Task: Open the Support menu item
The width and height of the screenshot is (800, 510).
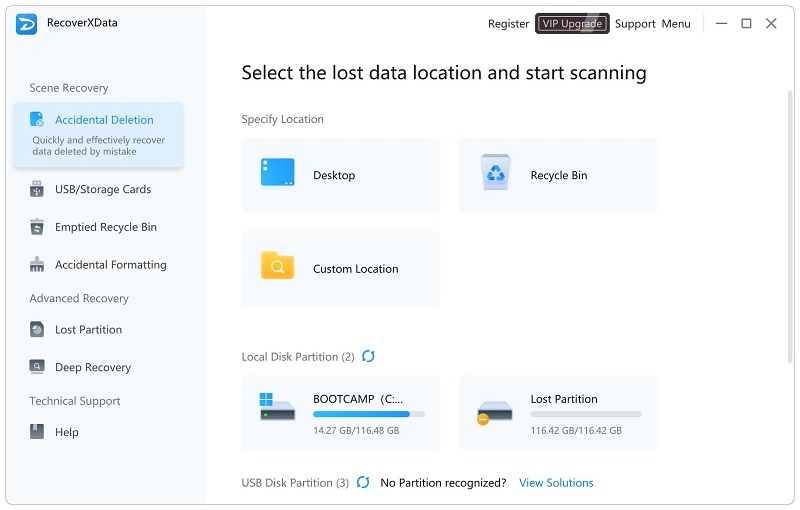Action: [635, 24]
